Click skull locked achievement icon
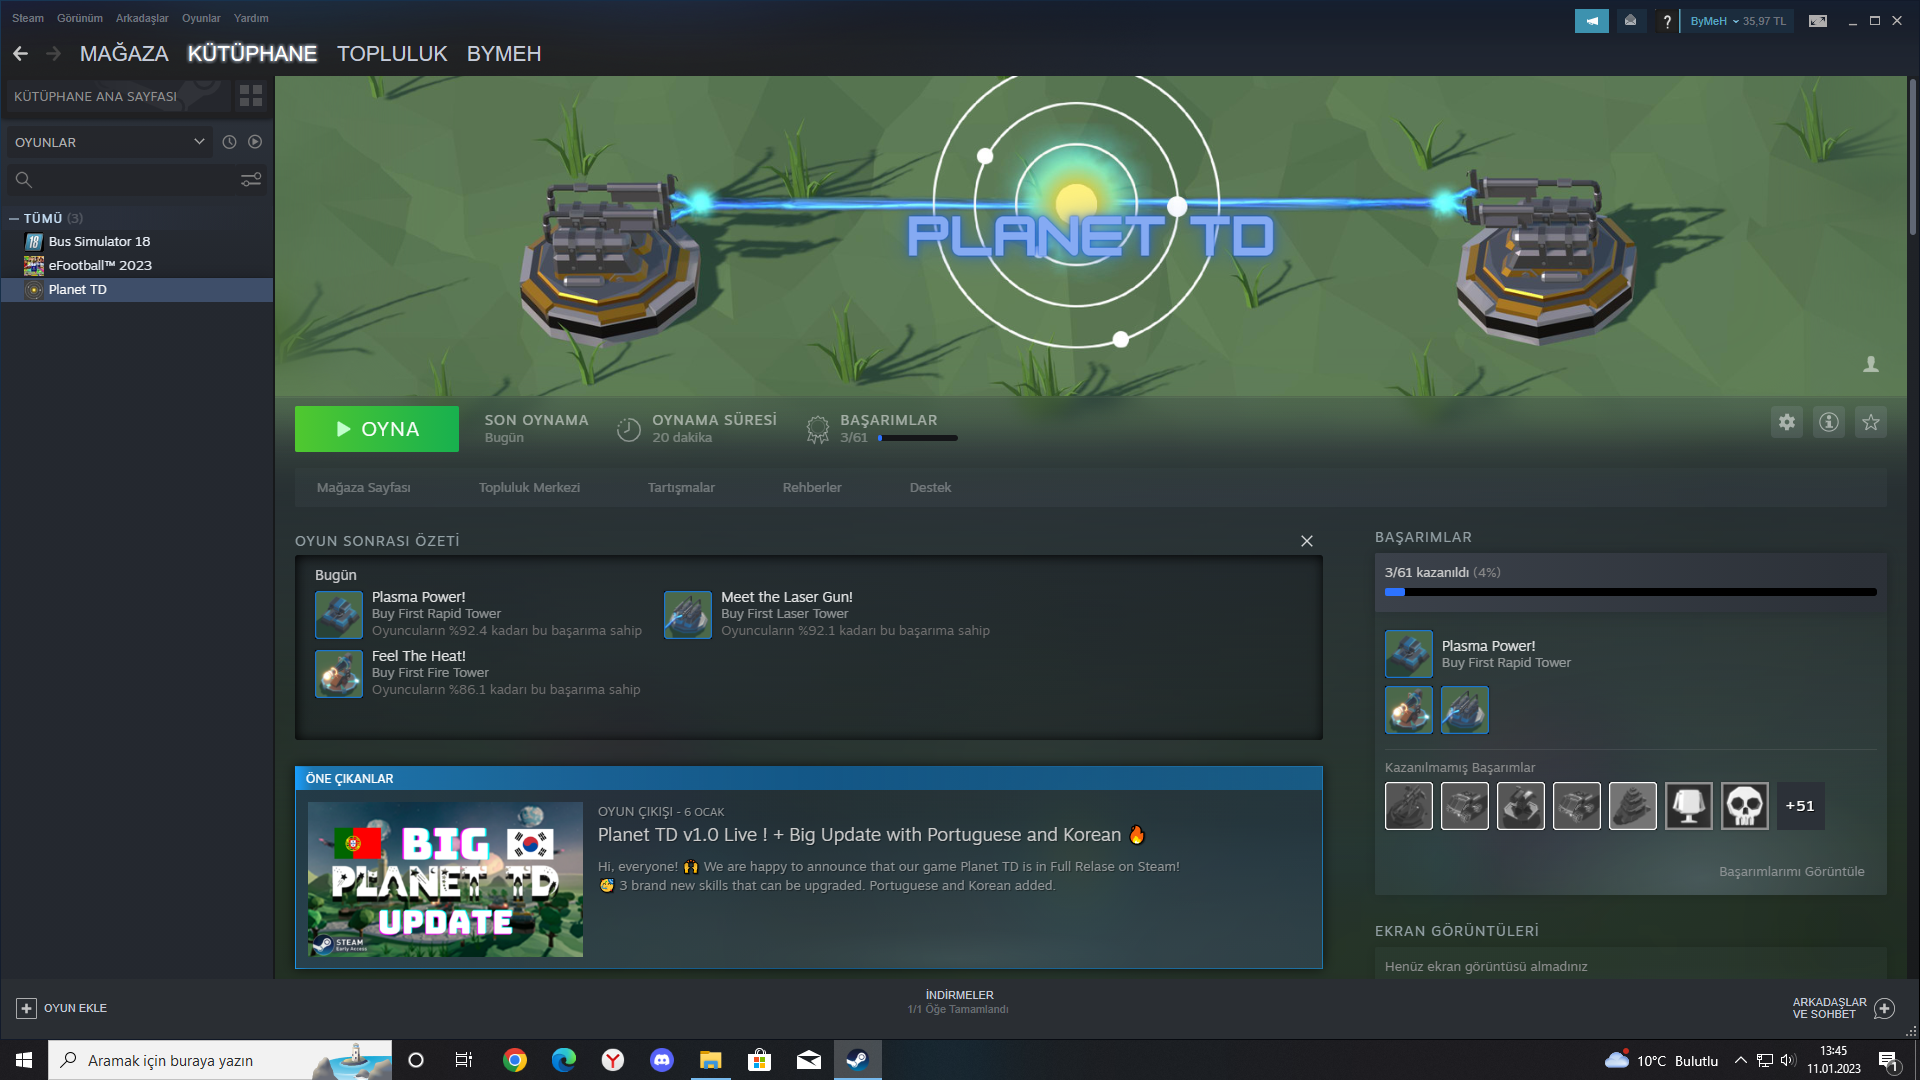1920x1080 pixels. (1745, 806)
